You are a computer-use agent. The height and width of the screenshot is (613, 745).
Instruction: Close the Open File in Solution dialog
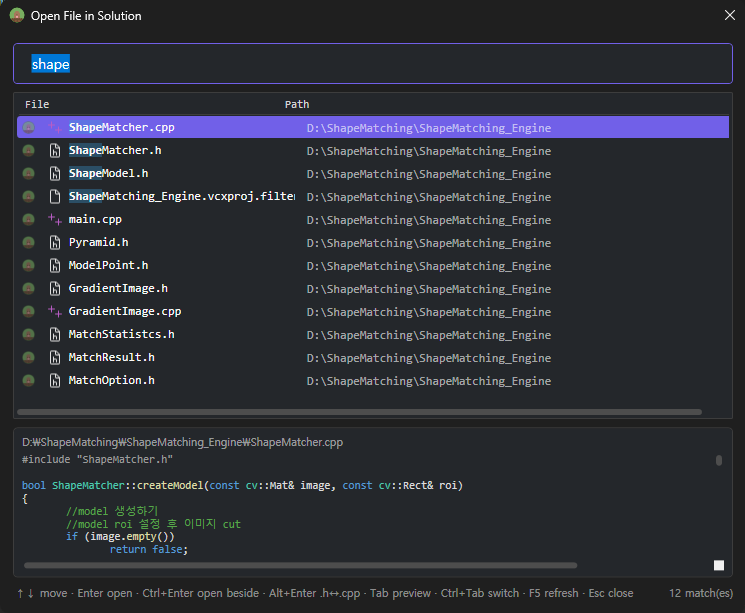pyautogui.click(x=730, y=15)
